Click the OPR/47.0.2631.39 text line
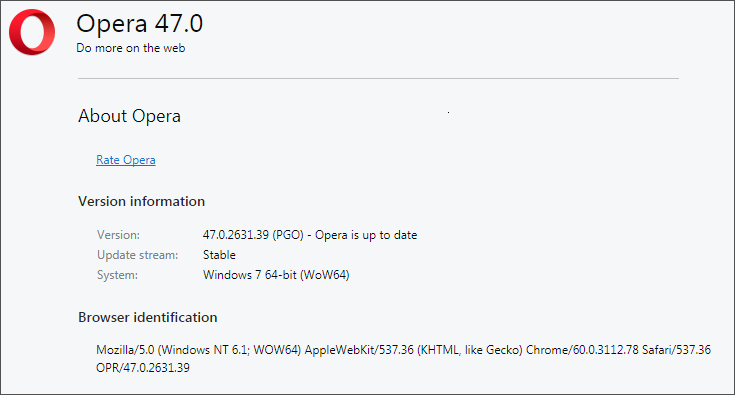This screenshot has height=395, width=735. (x=143, y=368)
